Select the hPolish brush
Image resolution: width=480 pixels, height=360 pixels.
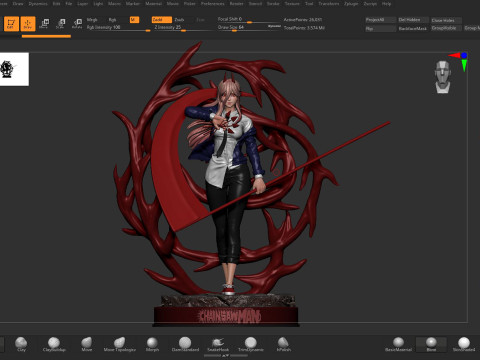(x=283, y=344)
